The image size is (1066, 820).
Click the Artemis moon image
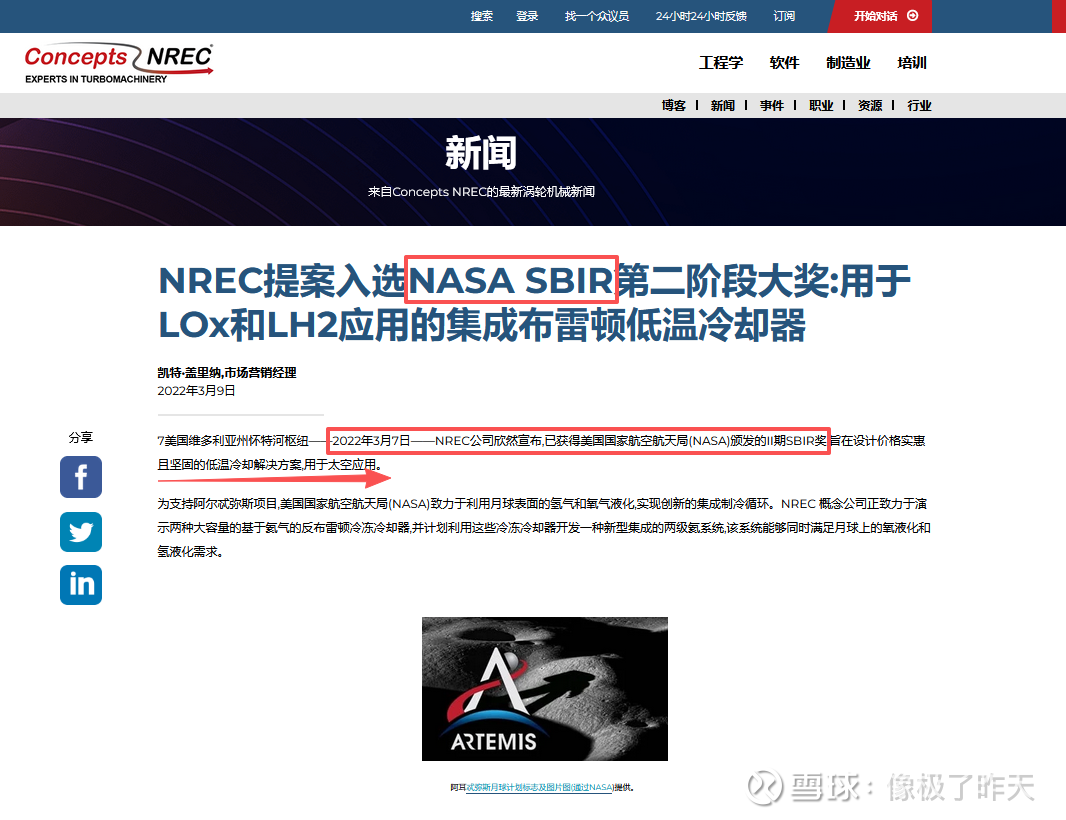[x=545, y=689]
